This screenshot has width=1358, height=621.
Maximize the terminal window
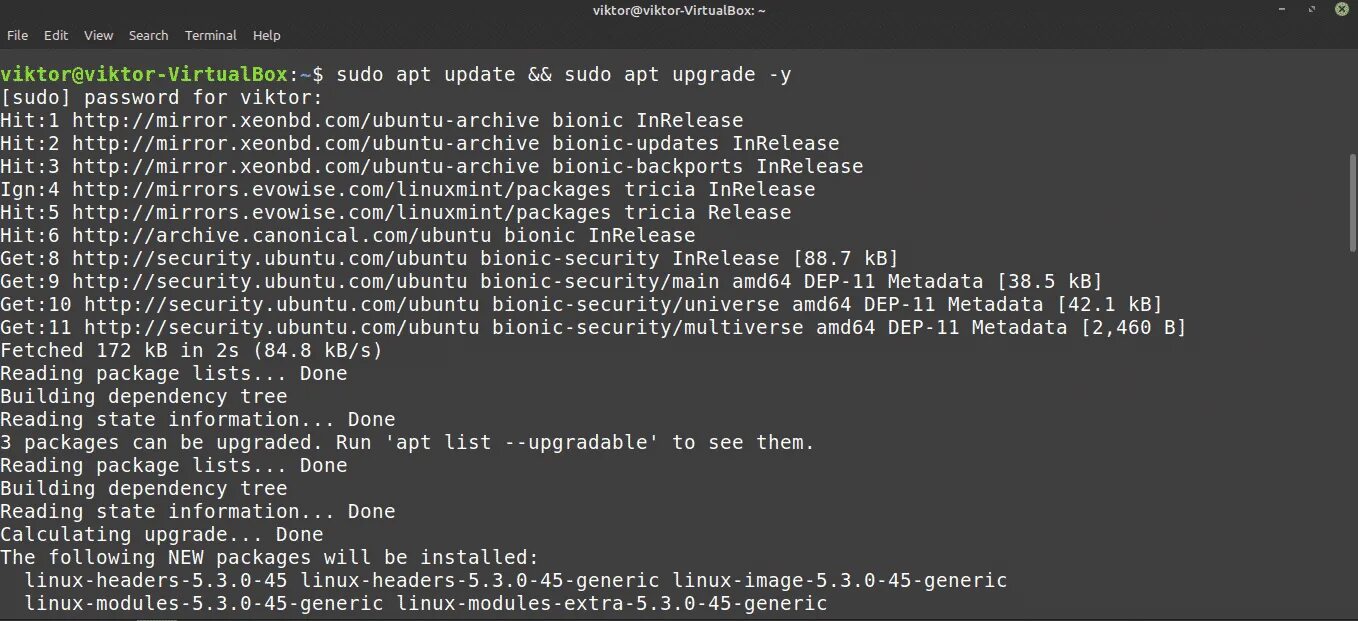click(x=1311, y=9)
